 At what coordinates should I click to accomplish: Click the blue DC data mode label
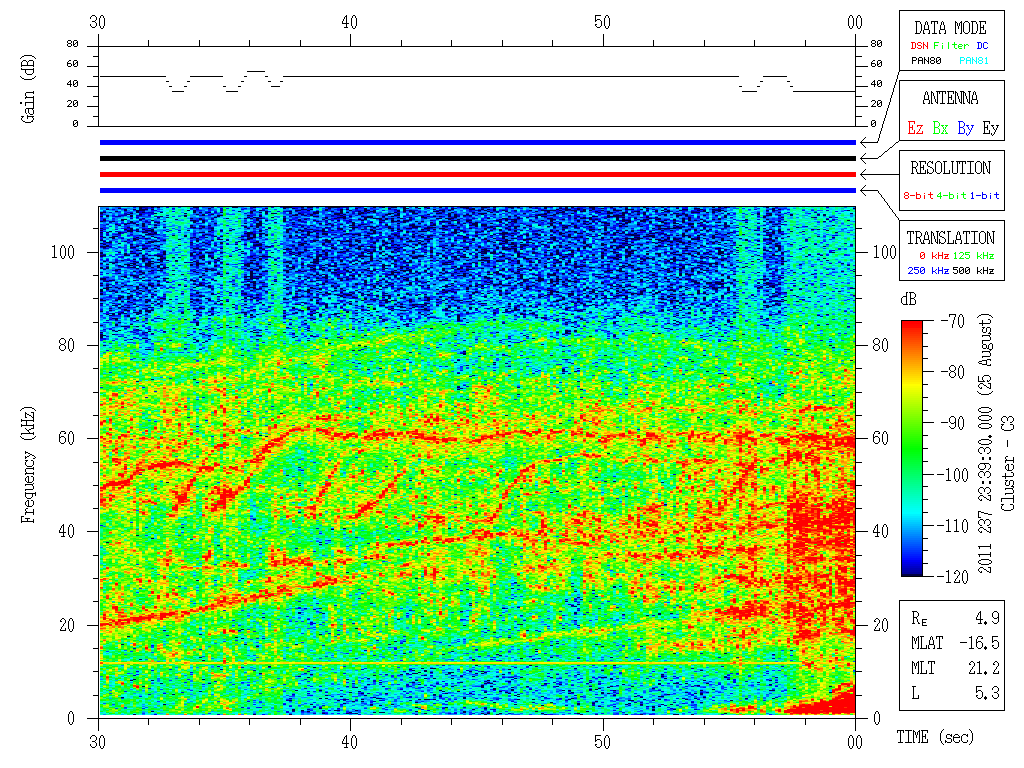[x=982, y=46]
